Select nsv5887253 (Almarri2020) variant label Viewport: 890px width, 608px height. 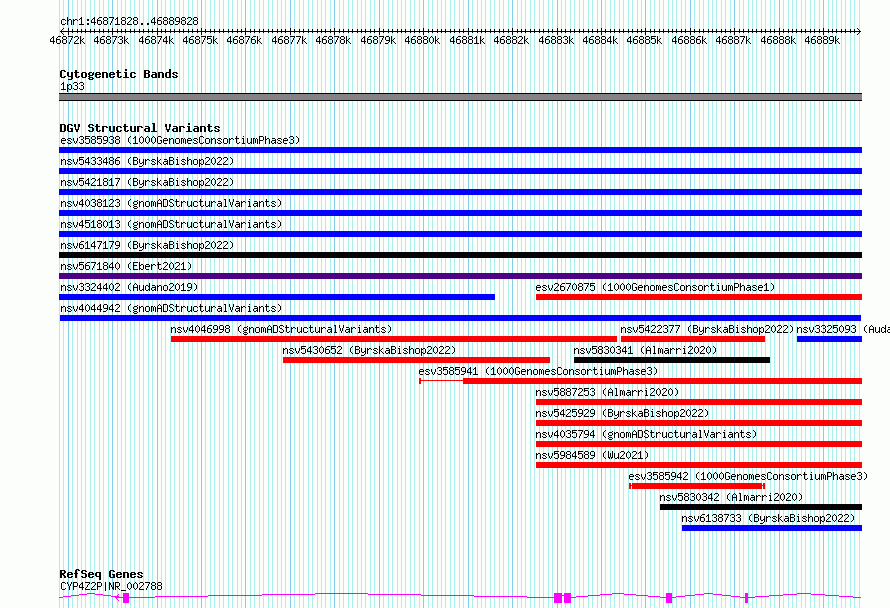[x=607, y=392]
